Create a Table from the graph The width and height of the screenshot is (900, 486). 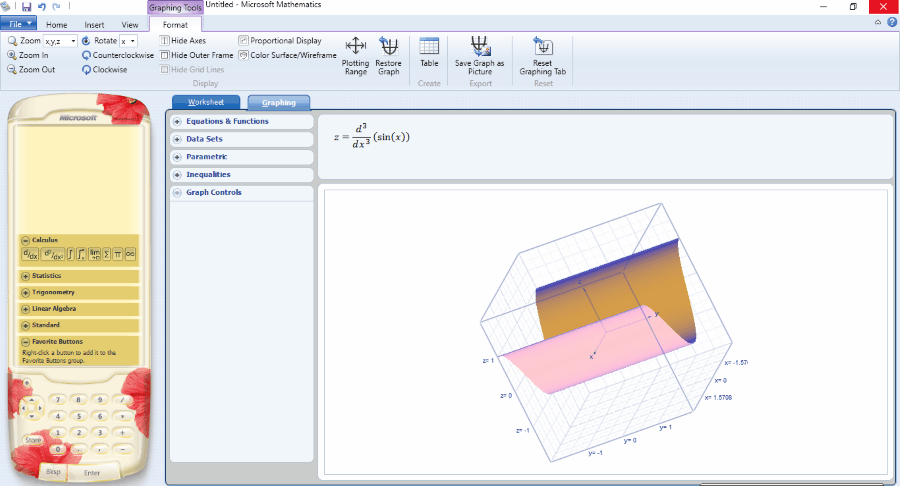[x=429, y=53]
